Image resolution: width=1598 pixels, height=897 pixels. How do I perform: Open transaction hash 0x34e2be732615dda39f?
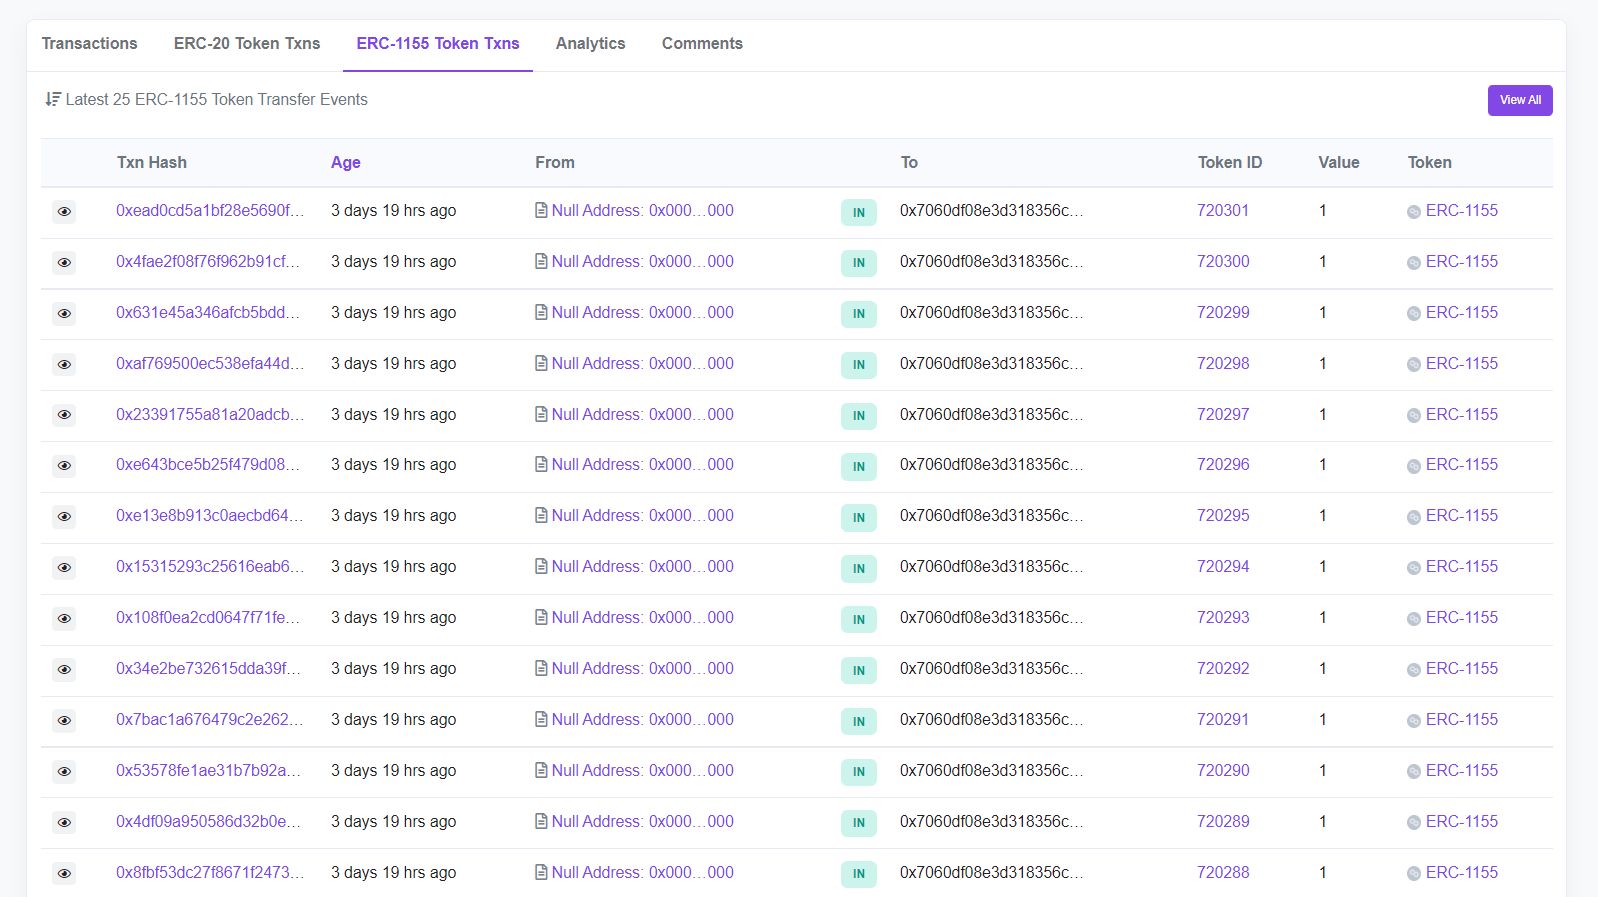pyautogui.click(x=208, y=668)
